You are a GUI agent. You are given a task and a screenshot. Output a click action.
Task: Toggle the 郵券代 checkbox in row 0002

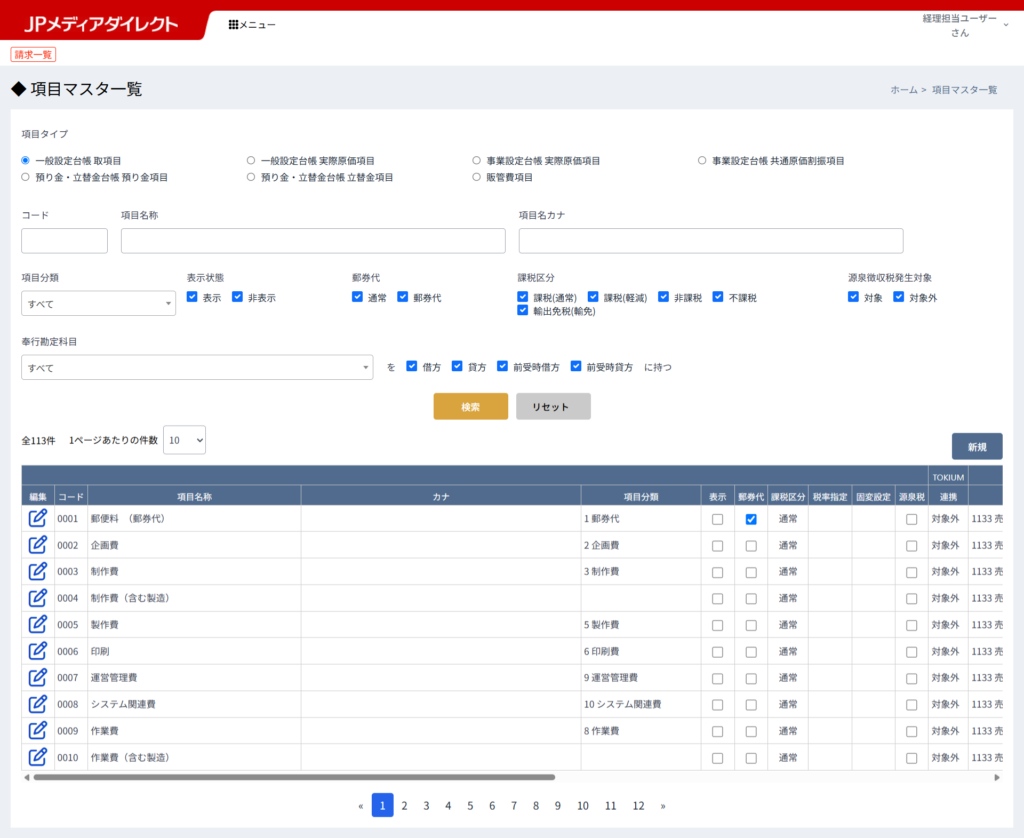coord(751,546)
